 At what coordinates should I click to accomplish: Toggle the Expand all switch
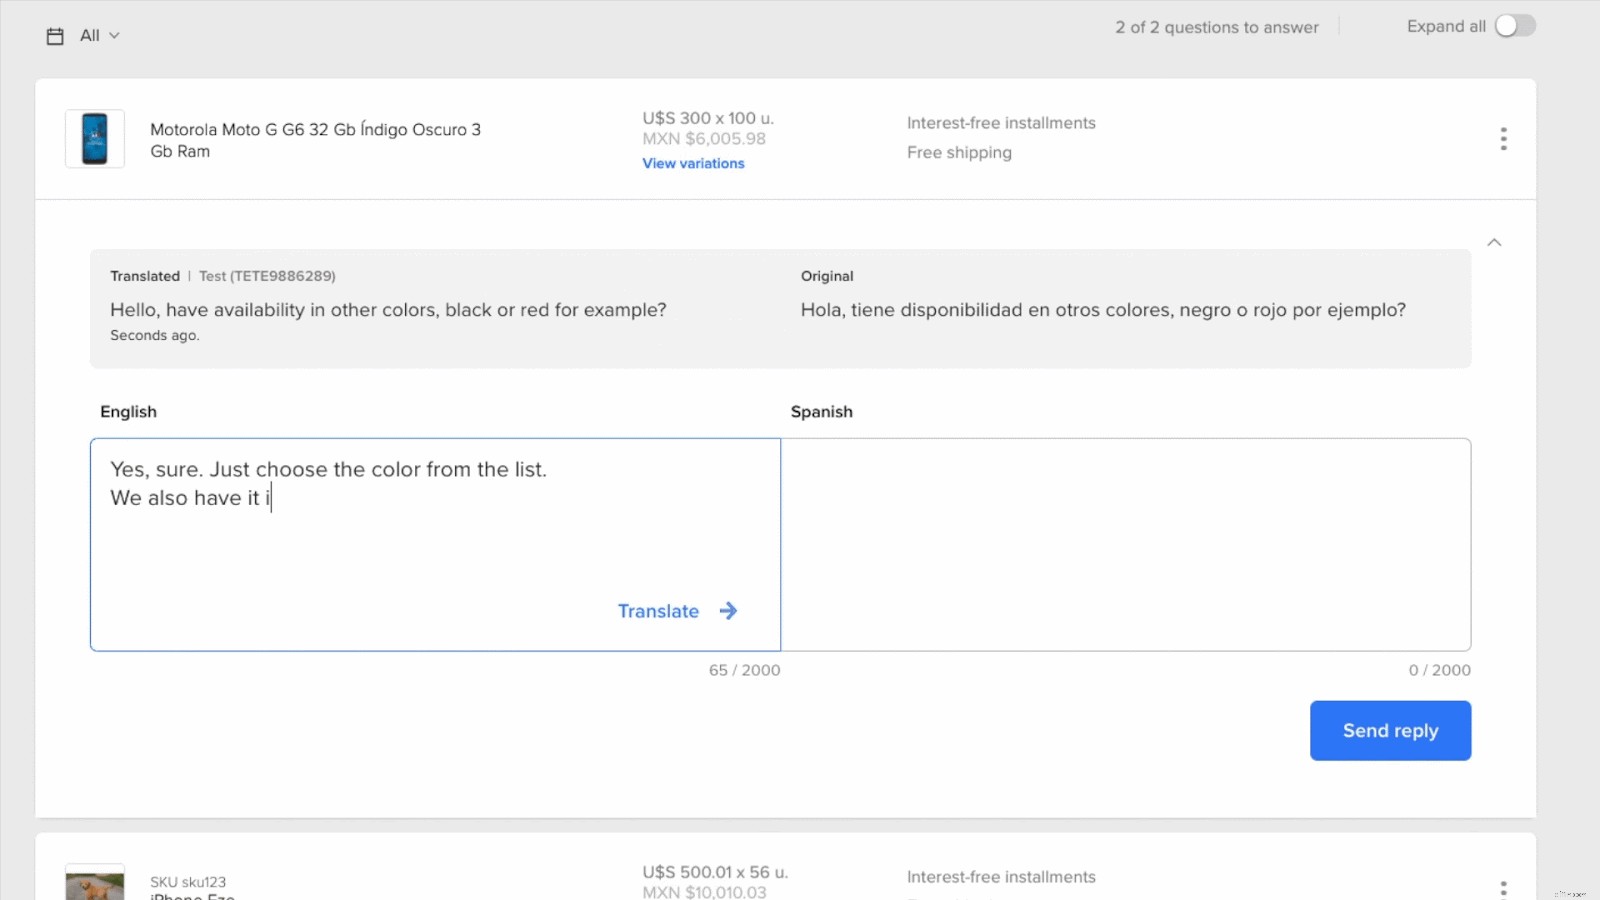coord(1514,26)
